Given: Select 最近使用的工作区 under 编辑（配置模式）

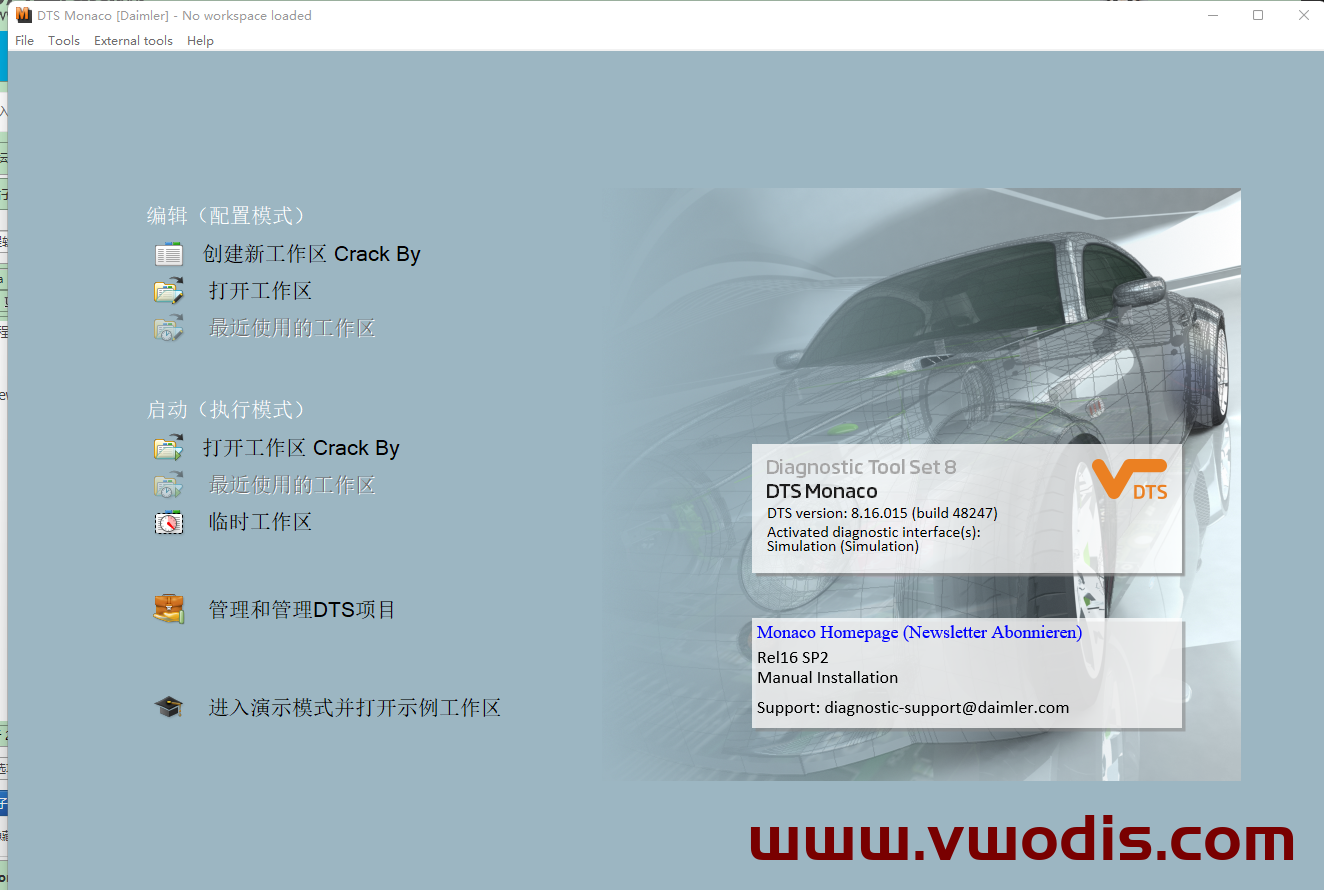Looking at the screenshot, I should (x=292, y=328).
